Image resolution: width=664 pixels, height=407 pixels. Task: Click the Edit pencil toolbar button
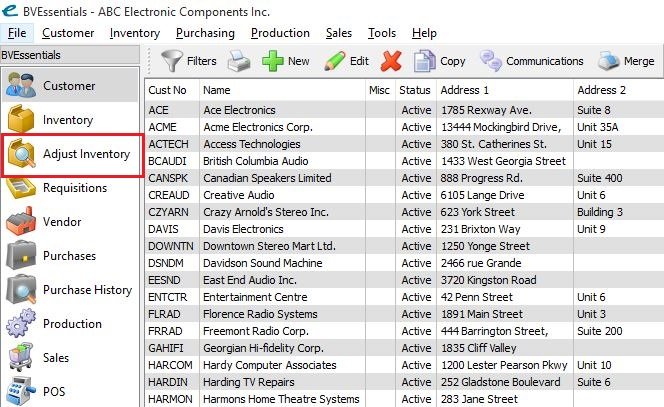tap(346, 61)
